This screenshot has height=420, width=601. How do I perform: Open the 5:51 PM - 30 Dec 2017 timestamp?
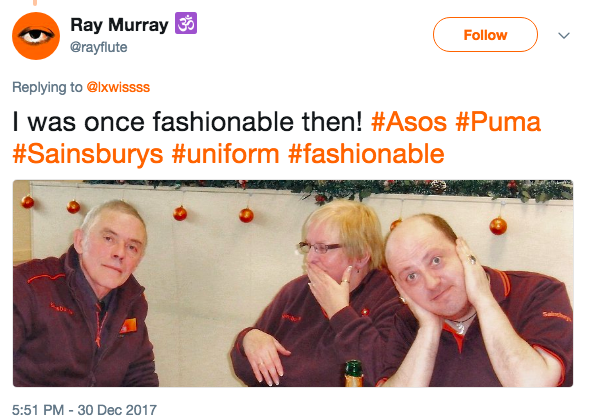coord(84,410)
